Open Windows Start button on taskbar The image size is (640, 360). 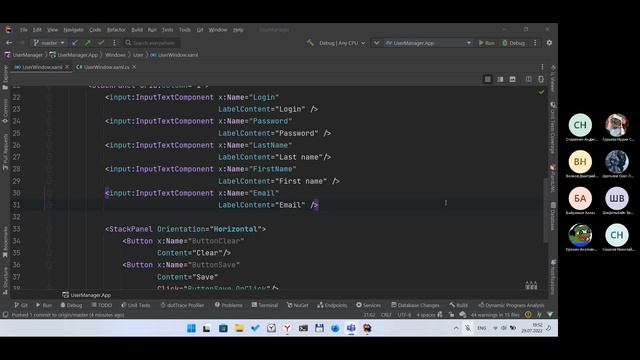(191, 328)
